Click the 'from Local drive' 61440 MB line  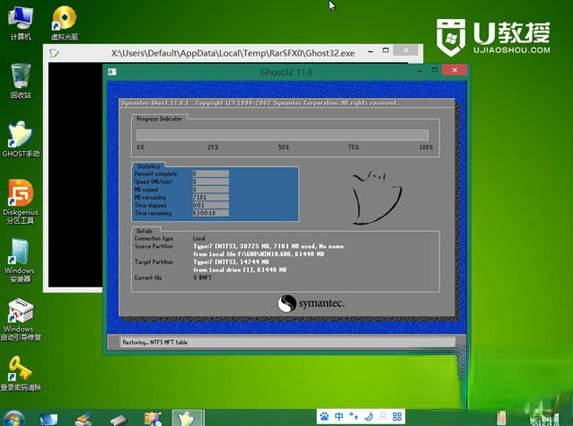(240, 270)
